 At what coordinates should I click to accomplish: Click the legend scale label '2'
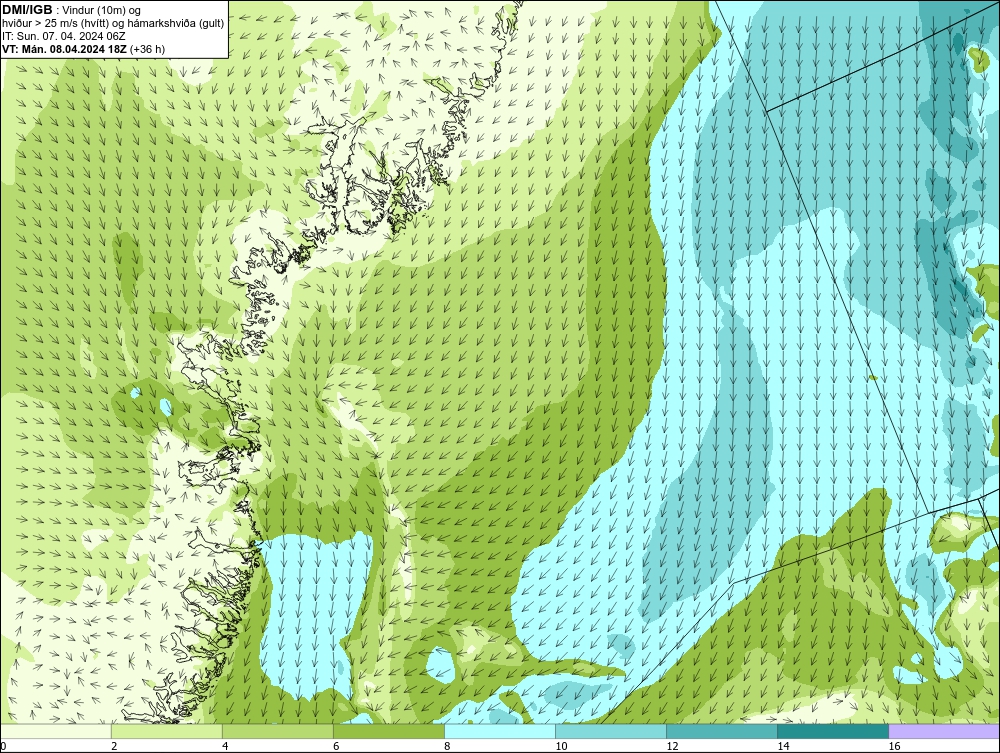[114, 746]
